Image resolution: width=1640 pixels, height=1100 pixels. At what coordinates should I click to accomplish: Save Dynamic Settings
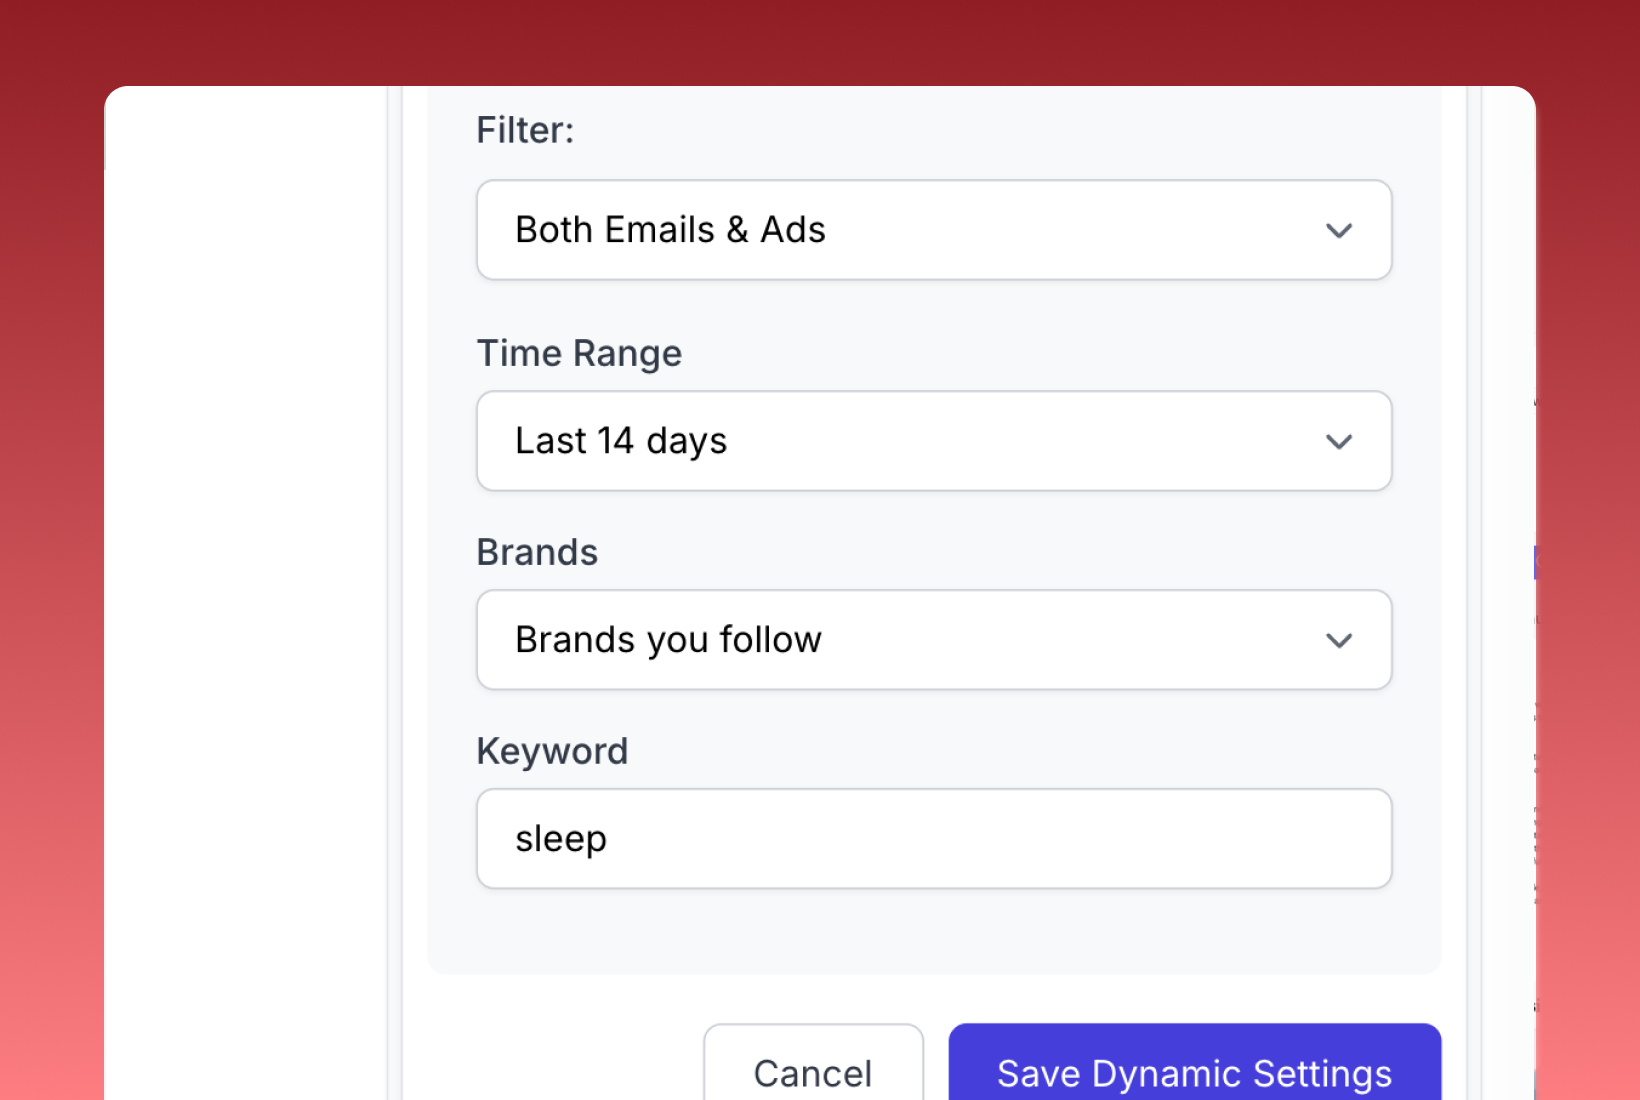pos(1195,1063)
